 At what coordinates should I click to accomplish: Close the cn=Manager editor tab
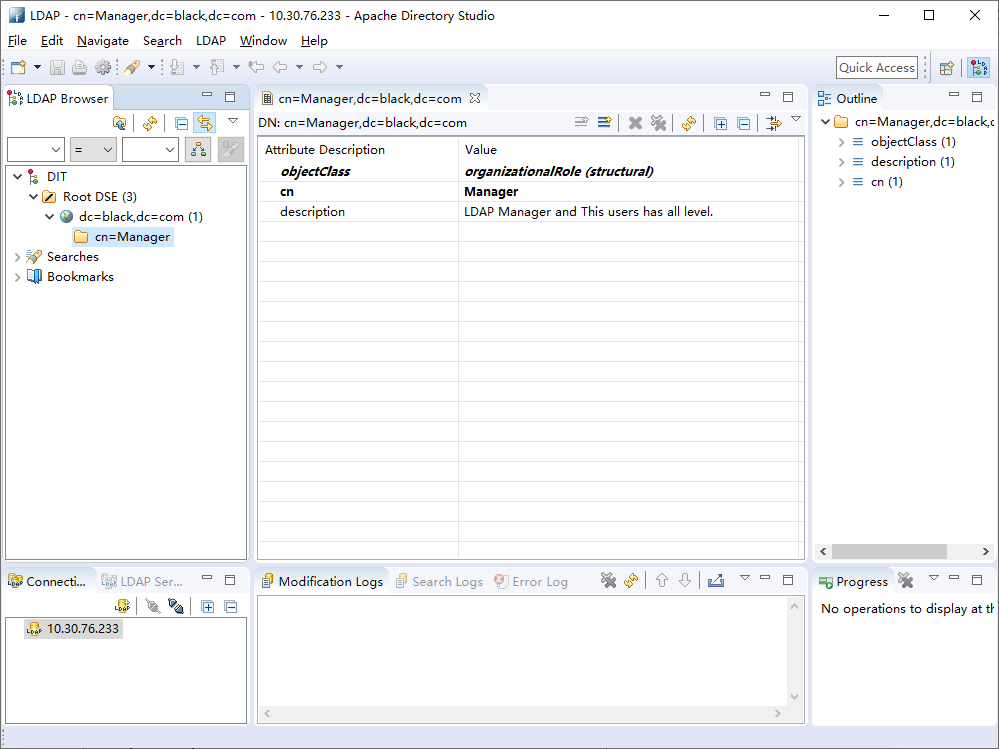[475, 98]
